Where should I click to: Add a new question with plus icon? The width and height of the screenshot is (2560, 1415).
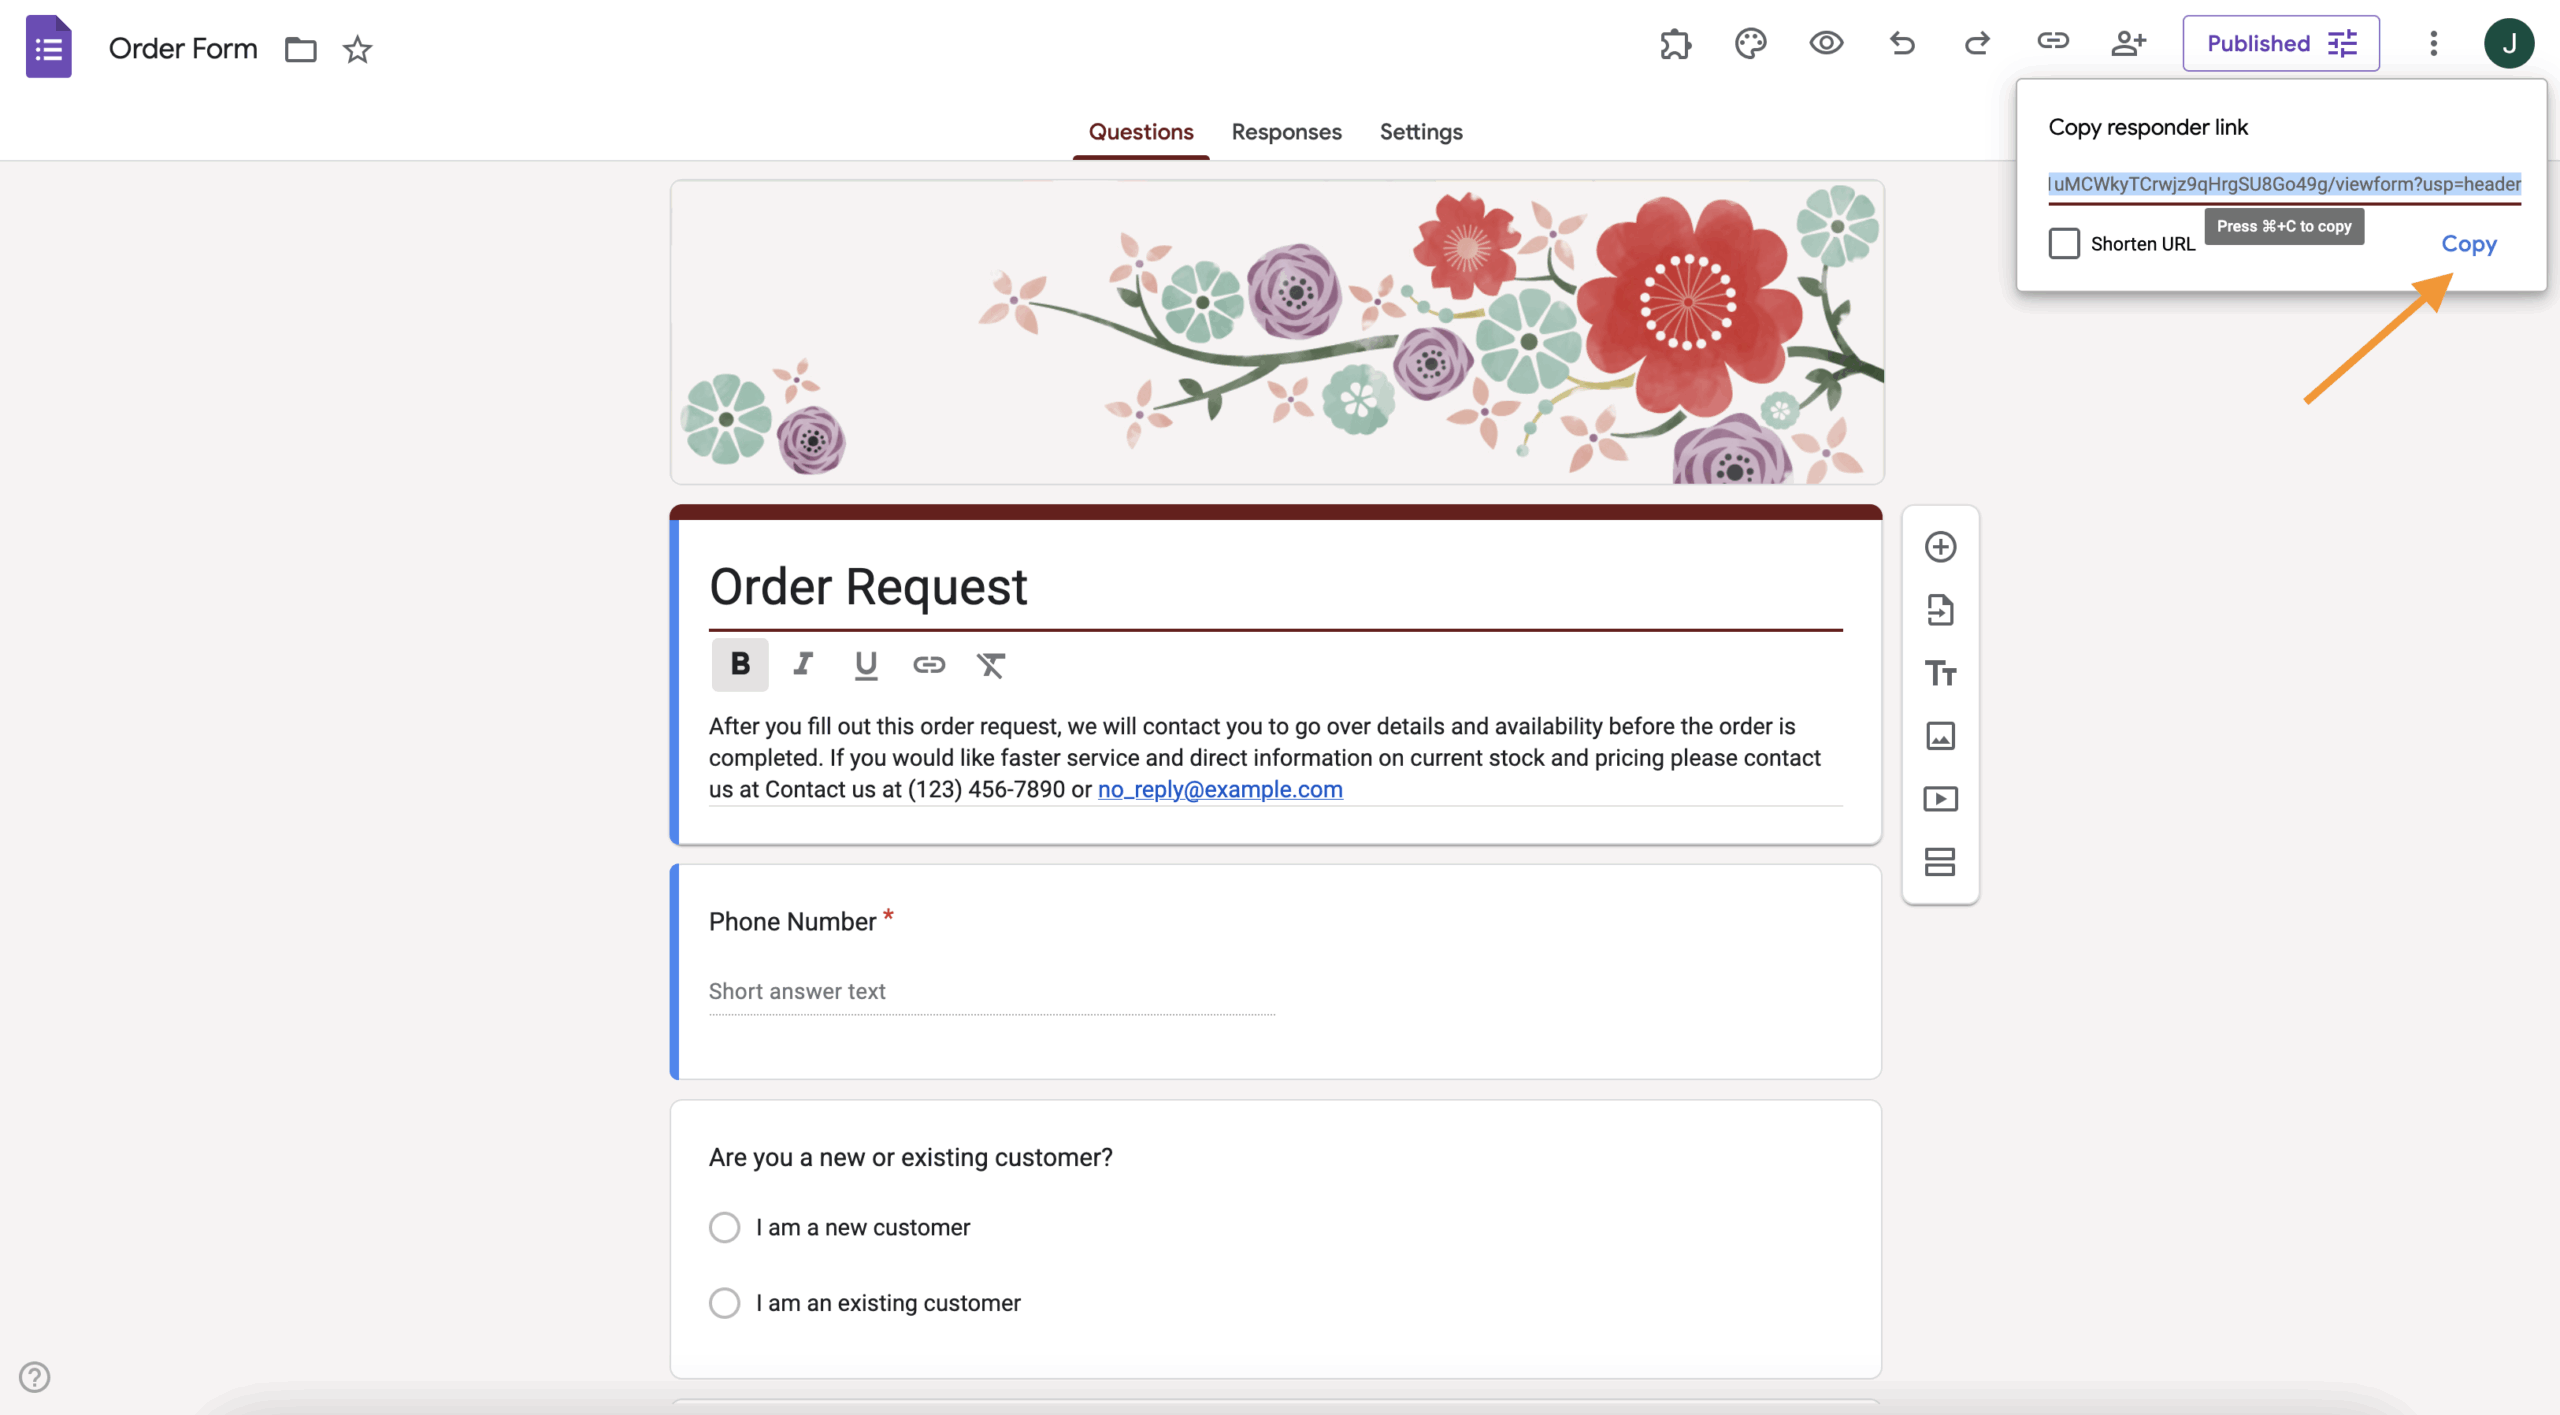tap(1940, 547)
